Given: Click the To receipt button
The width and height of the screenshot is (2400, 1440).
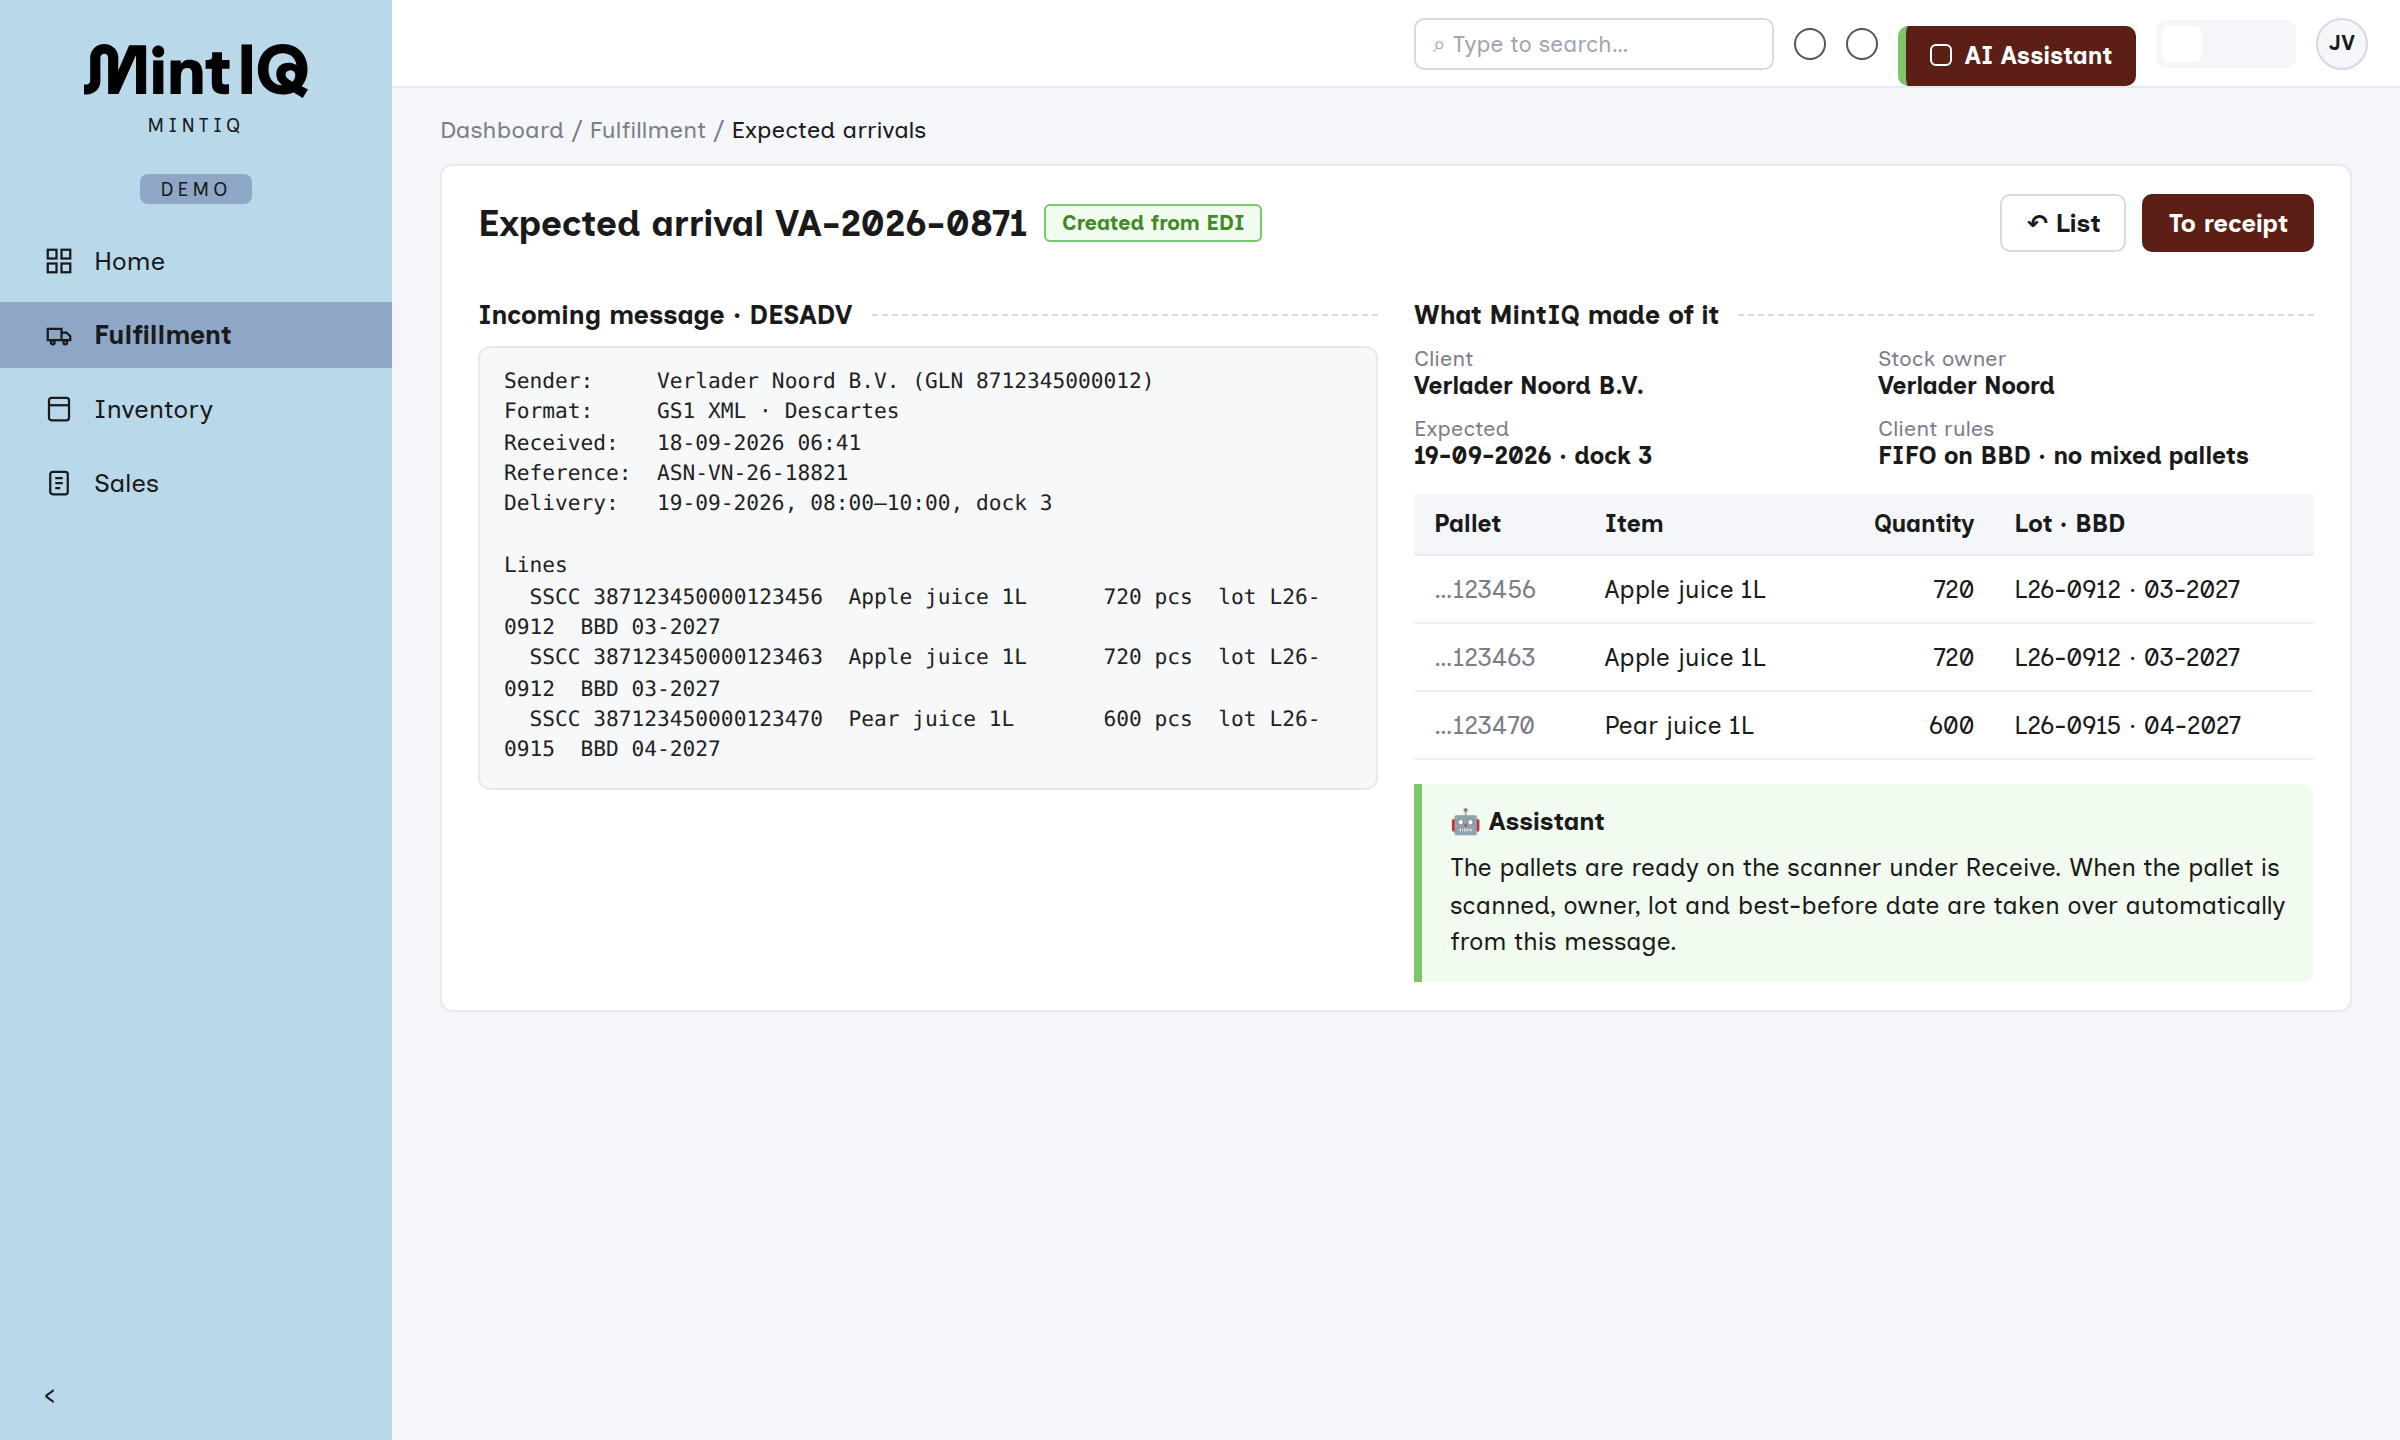Looking at the screenshot, I should (x=2227, y=223).
